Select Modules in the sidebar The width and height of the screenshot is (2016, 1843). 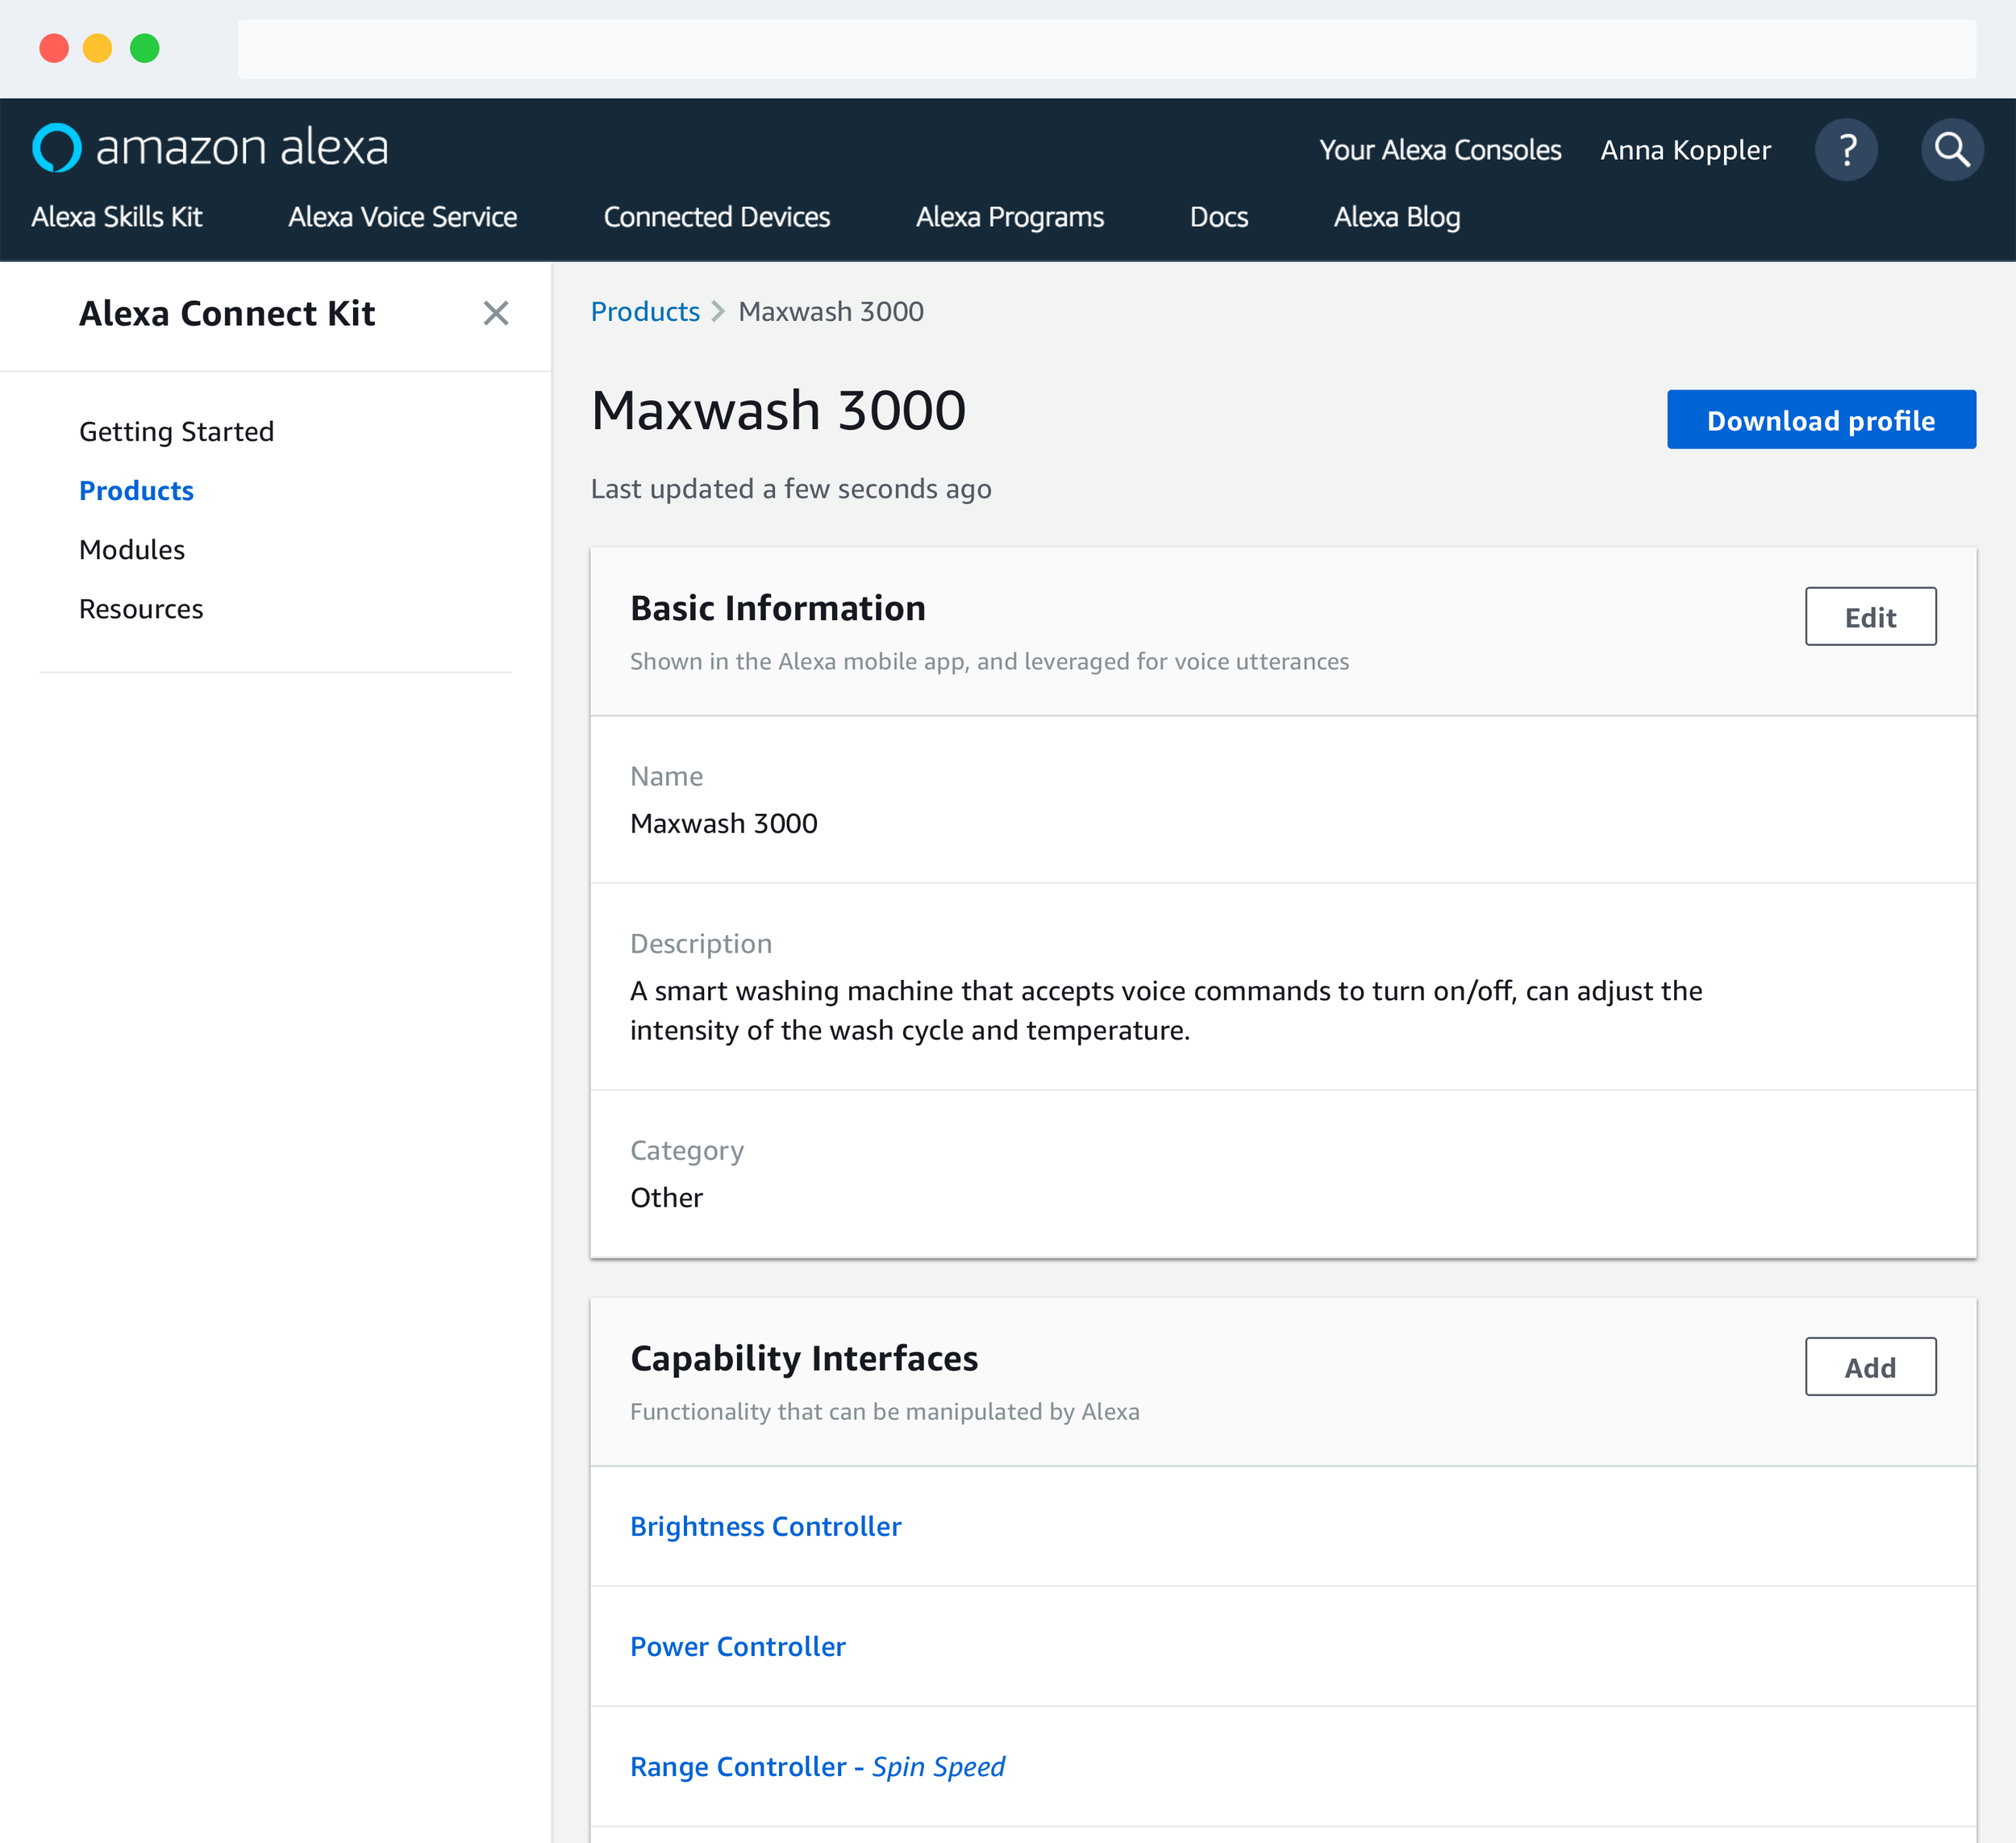point(132,550)
